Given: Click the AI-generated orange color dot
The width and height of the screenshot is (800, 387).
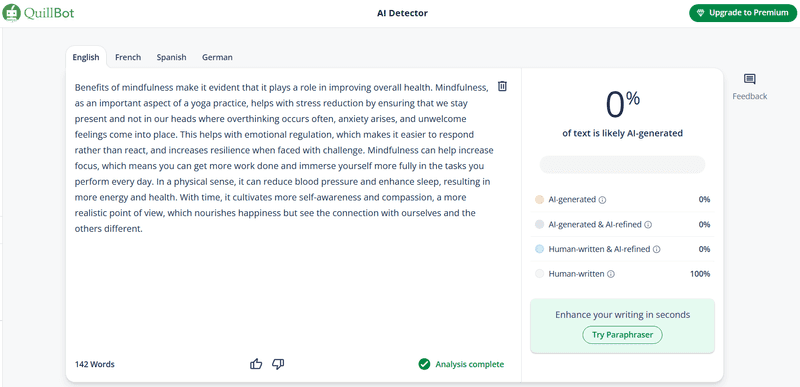Looking at the screenshot, I should (x=539, y=200).
